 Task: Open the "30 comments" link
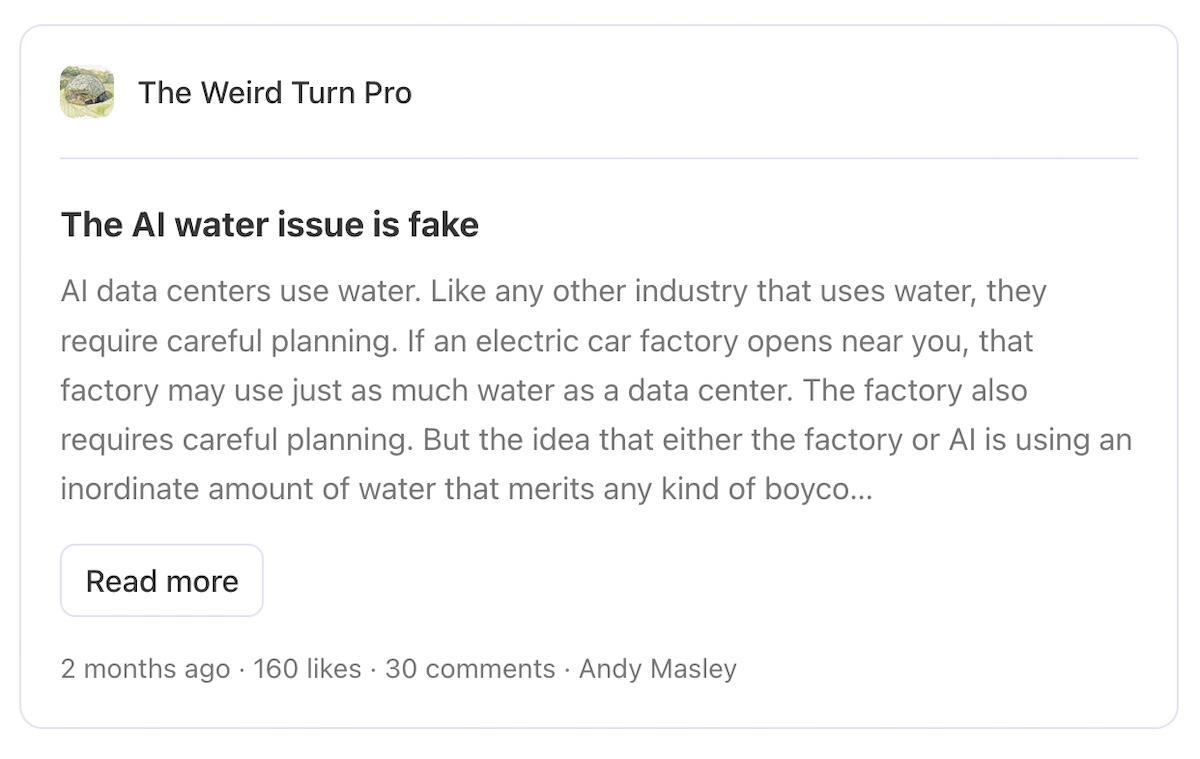[x=470, y=669]
